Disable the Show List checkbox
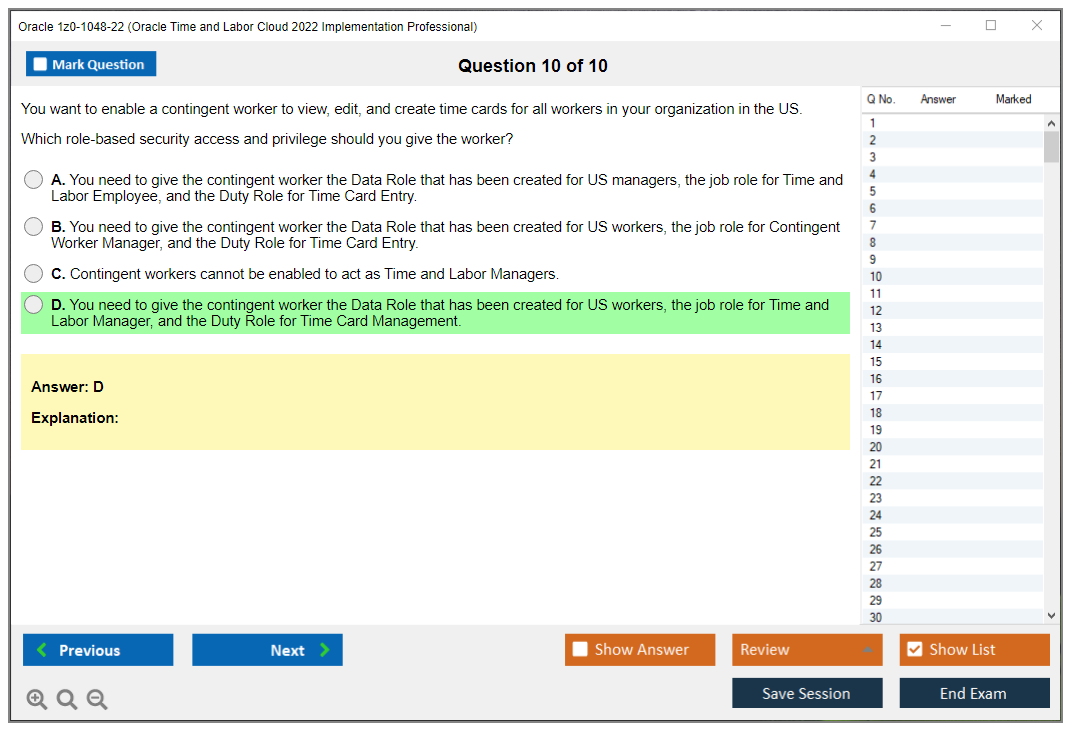The image size is (1075, 735). pyautogui.click(x=914, y=649)
